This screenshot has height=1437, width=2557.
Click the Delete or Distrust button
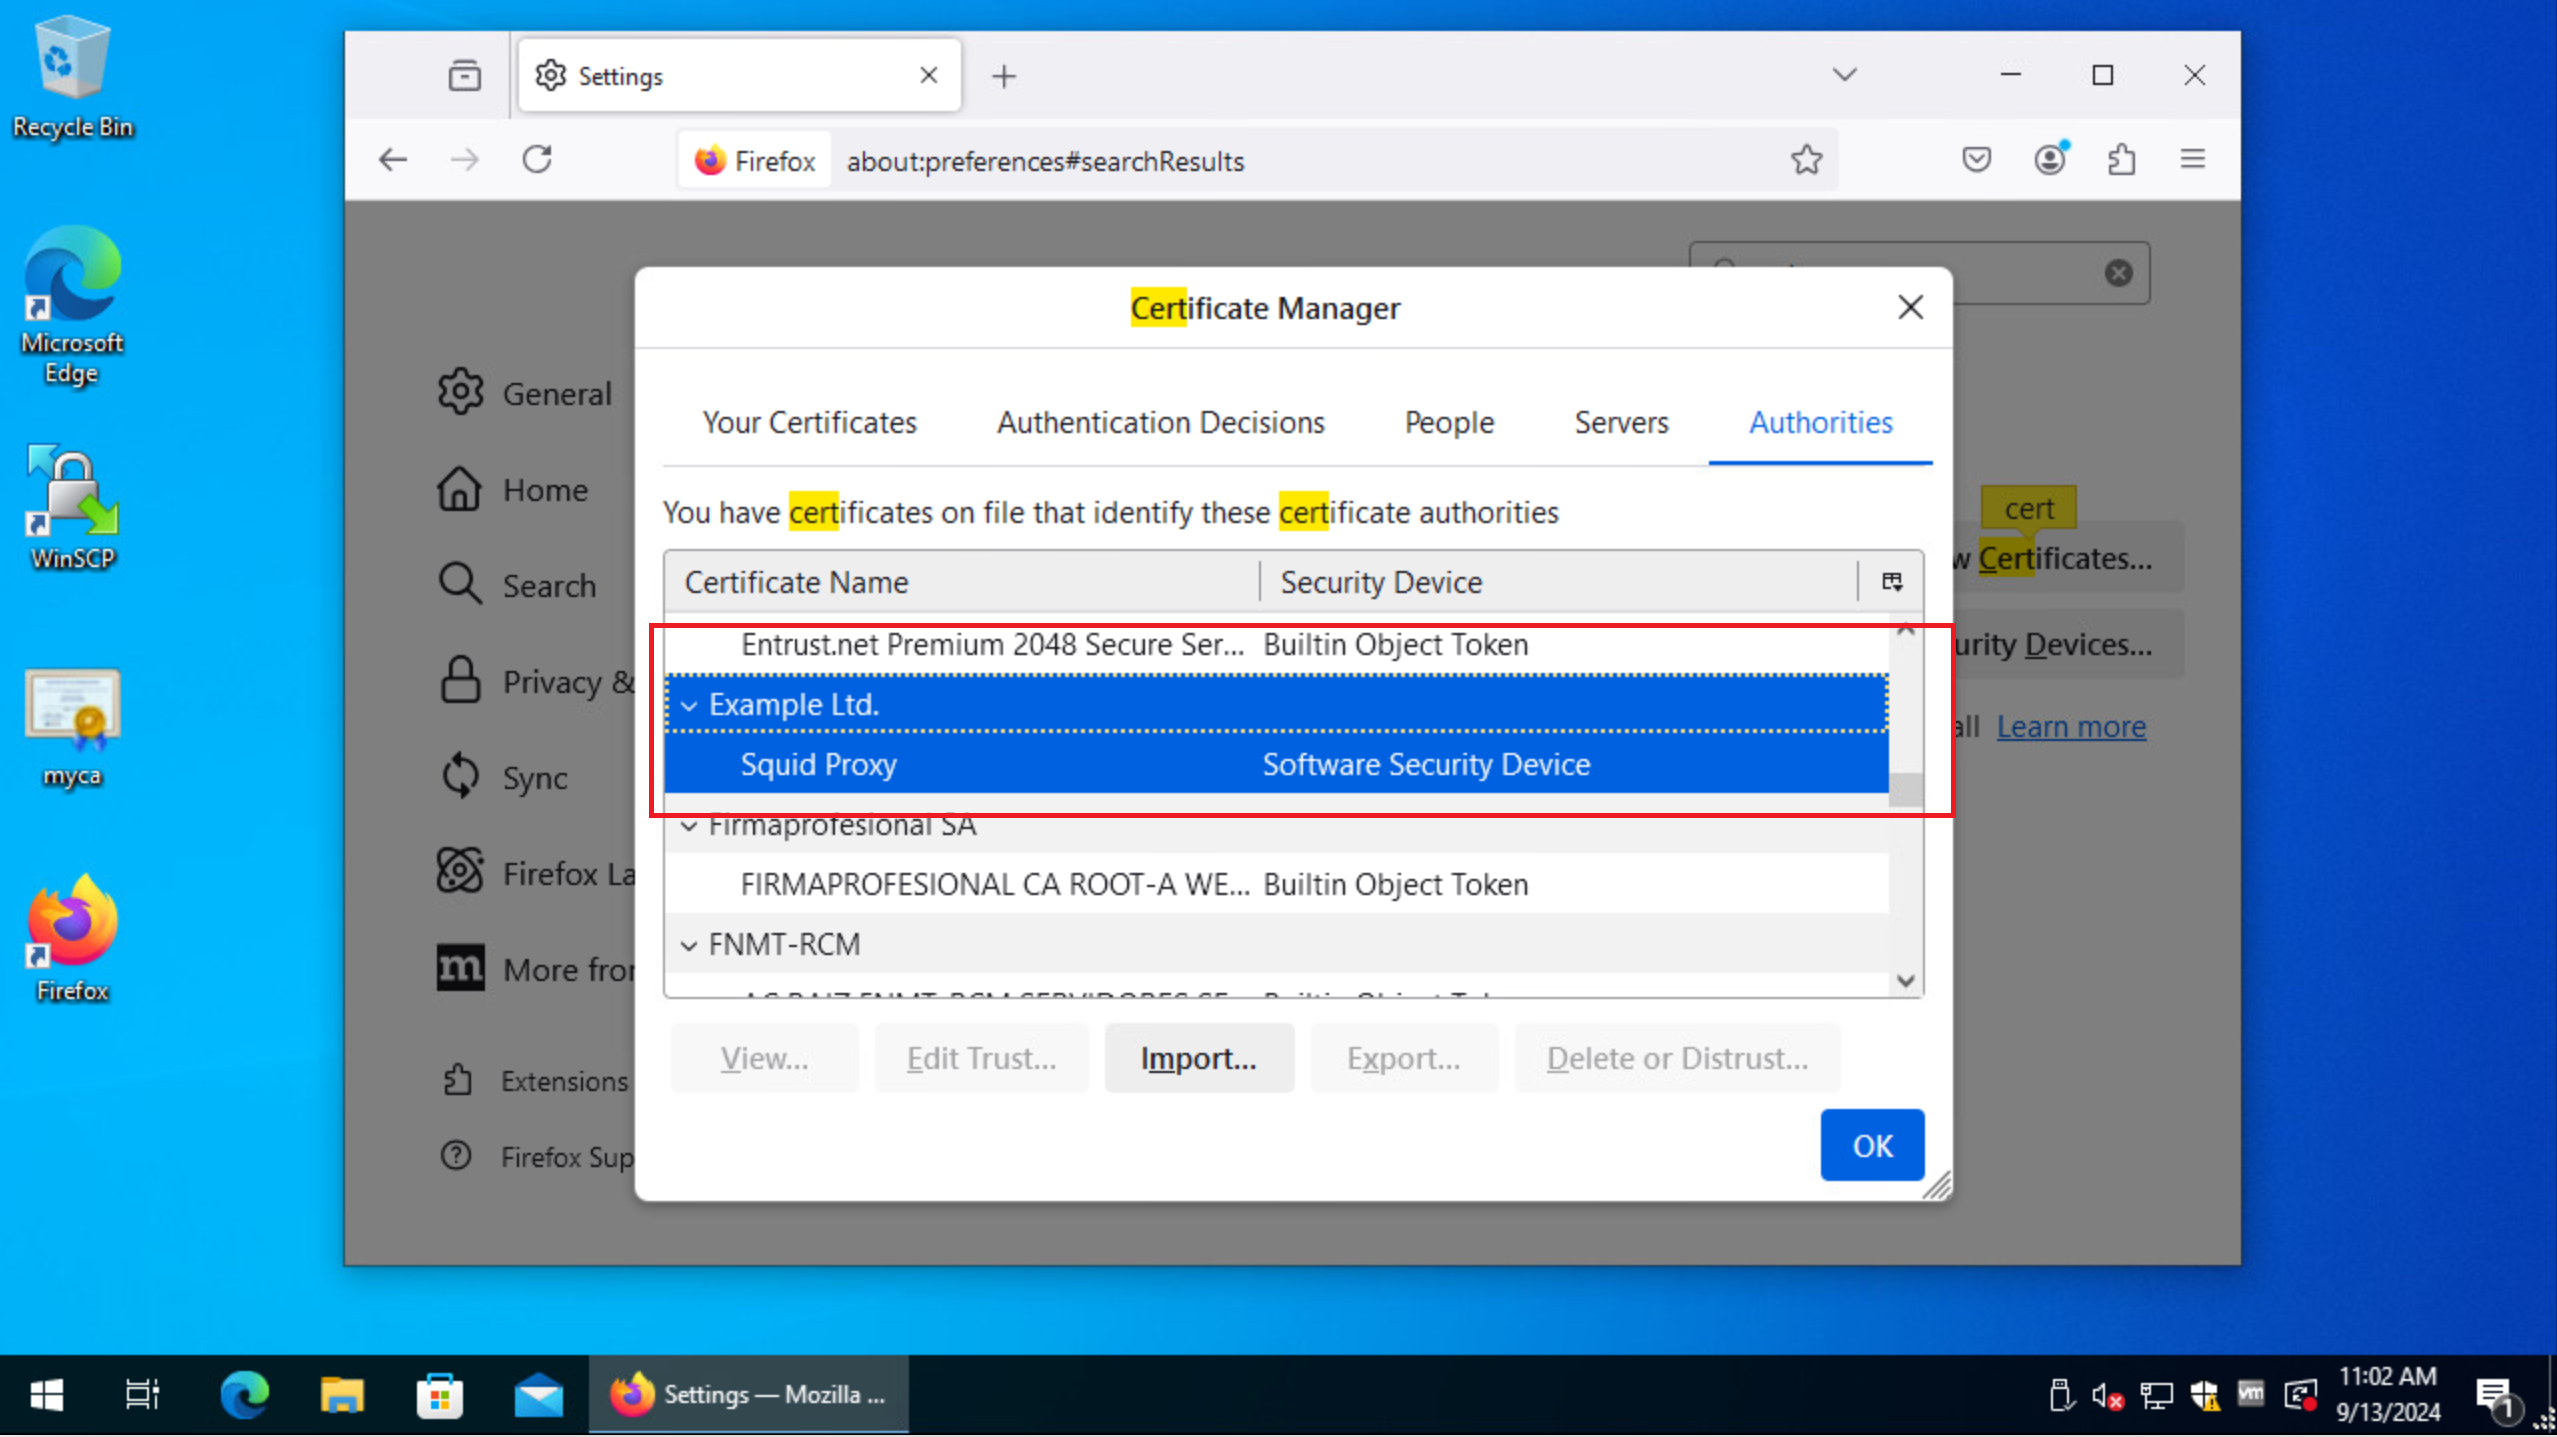pos(1677,1058)
